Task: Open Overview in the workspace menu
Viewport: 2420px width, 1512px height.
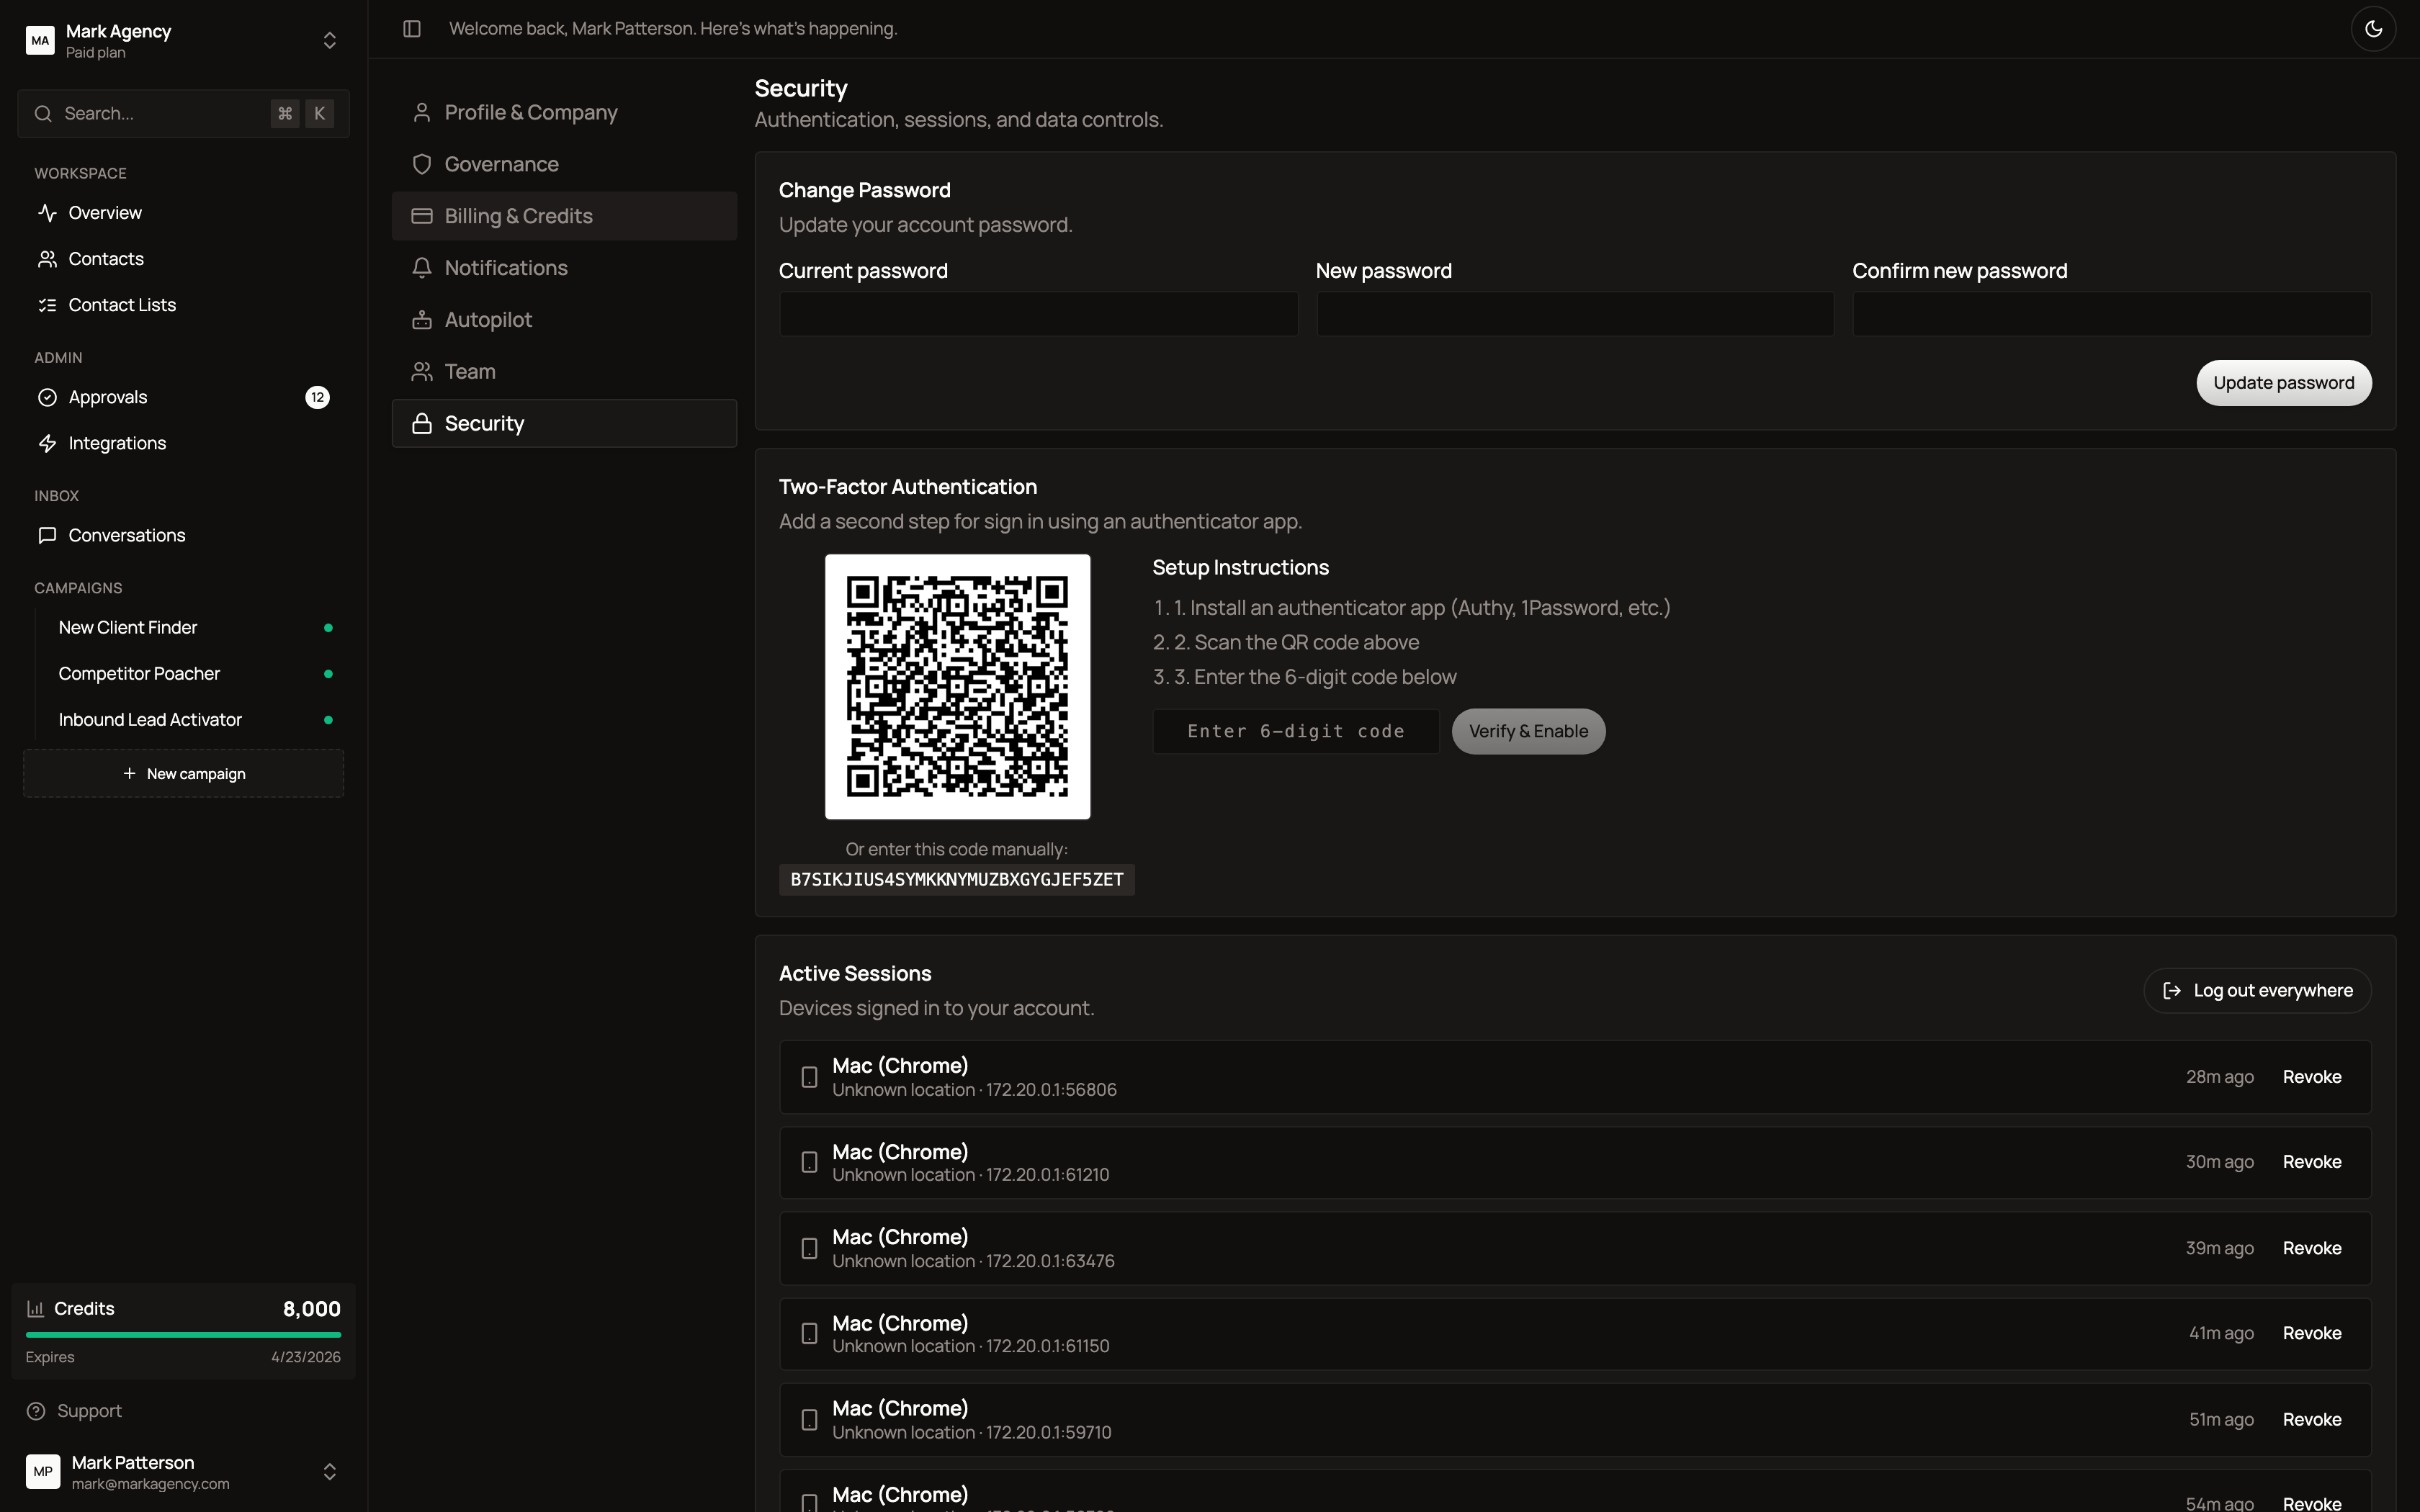Action: pos(183,213)
